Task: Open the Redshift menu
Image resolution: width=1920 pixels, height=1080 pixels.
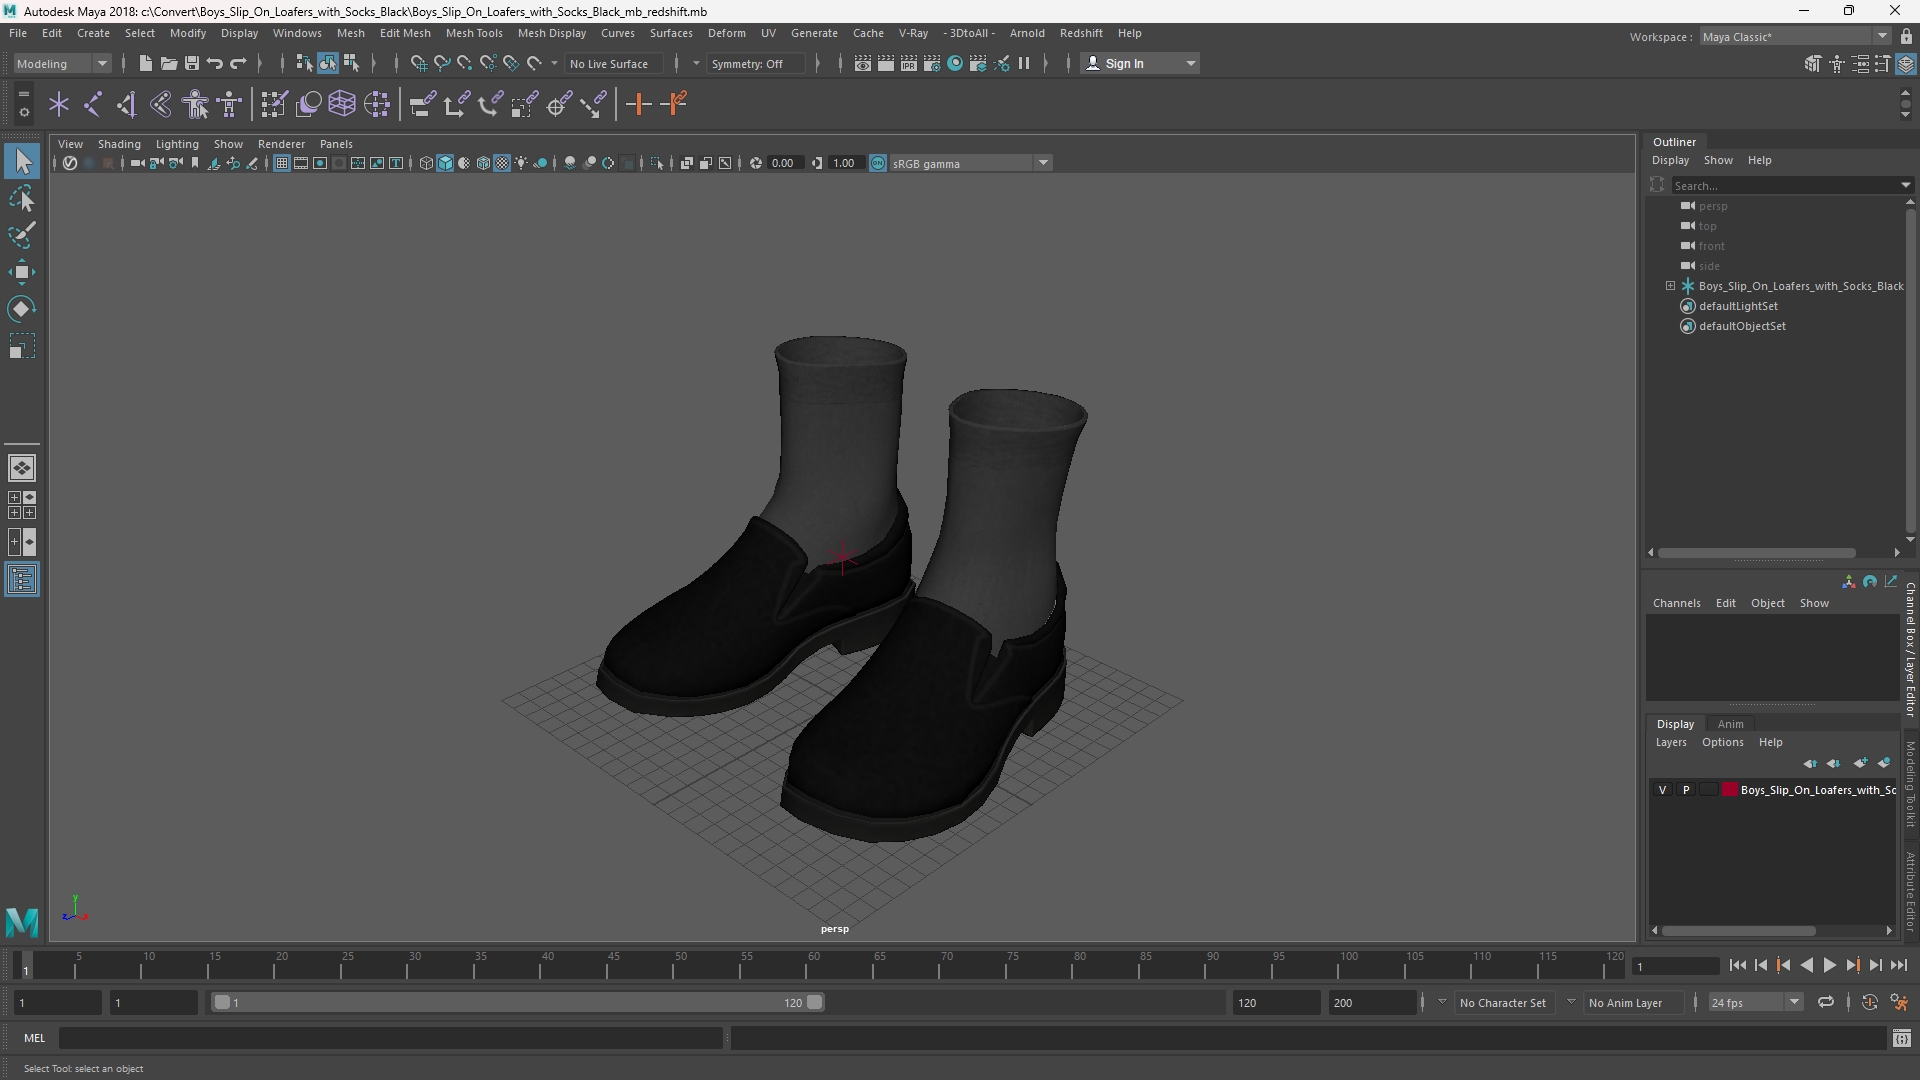Action: pyautogui.click(x=1081, y=33)
